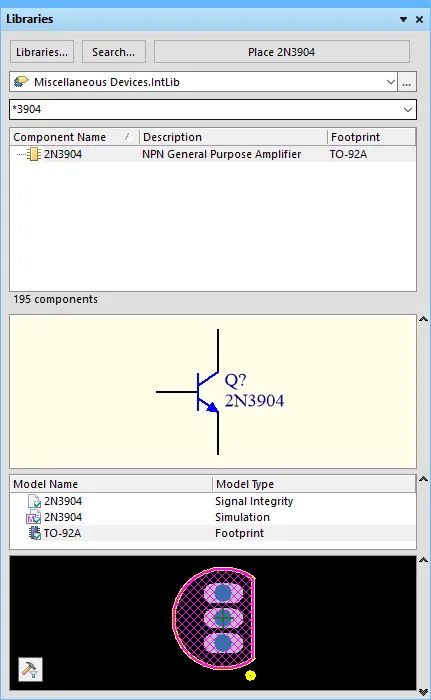Viewport: 431px width, 700px height.
Task: Select the 2N3904 component chip icon
Action: coord(34,154)
